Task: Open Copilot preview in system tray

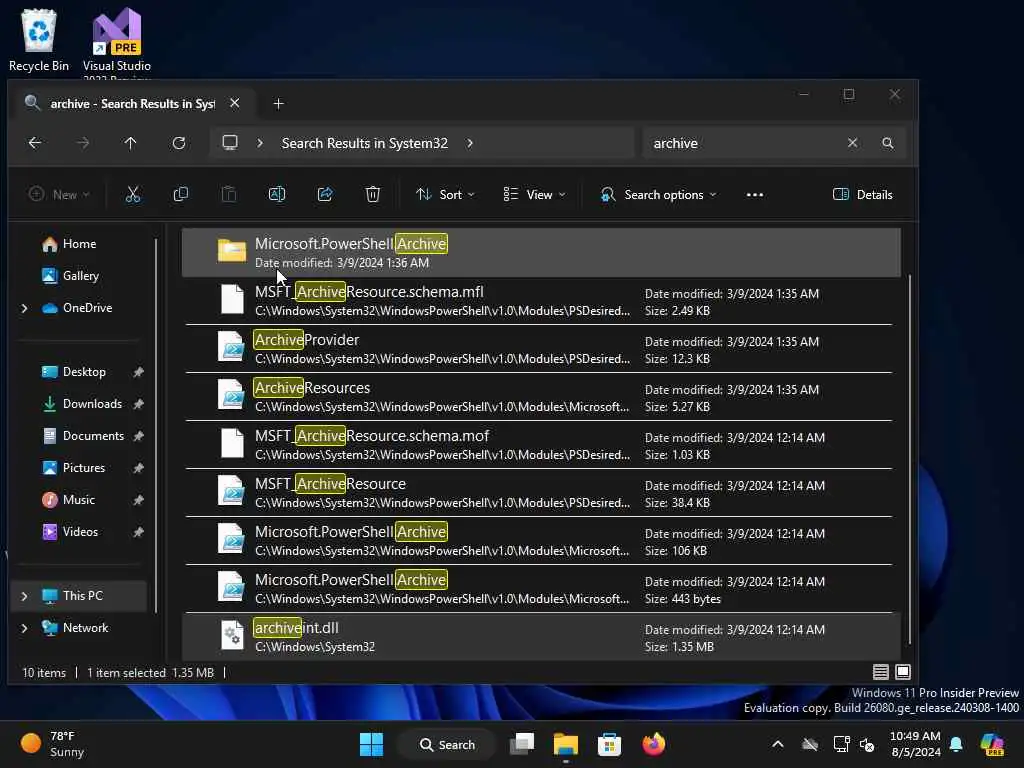Action: click(x=992, y=744)
